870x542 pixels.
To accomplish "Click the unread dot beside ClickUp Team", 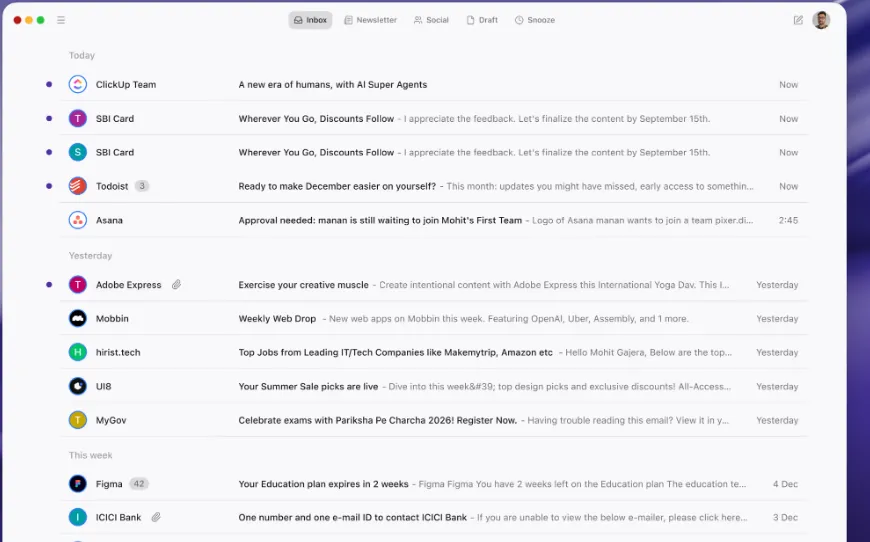I will 49,84.
